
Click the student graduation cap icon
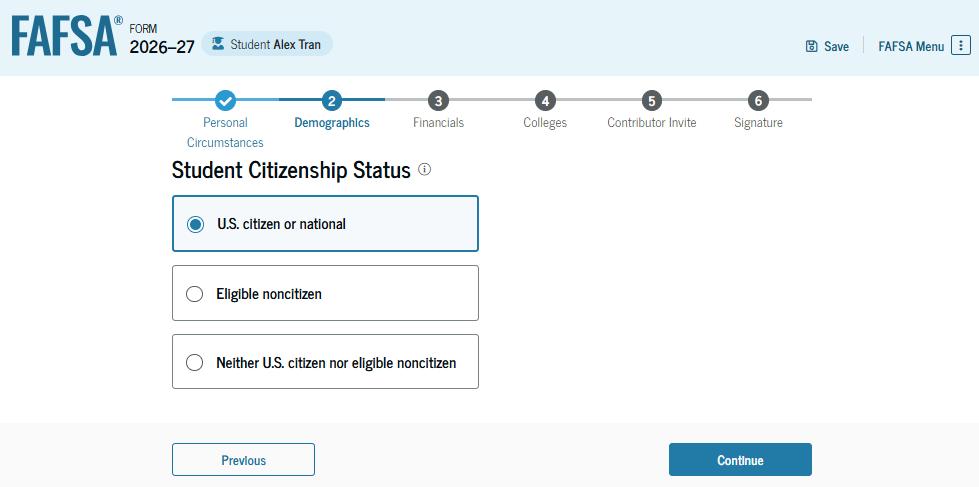click(218, 44)
